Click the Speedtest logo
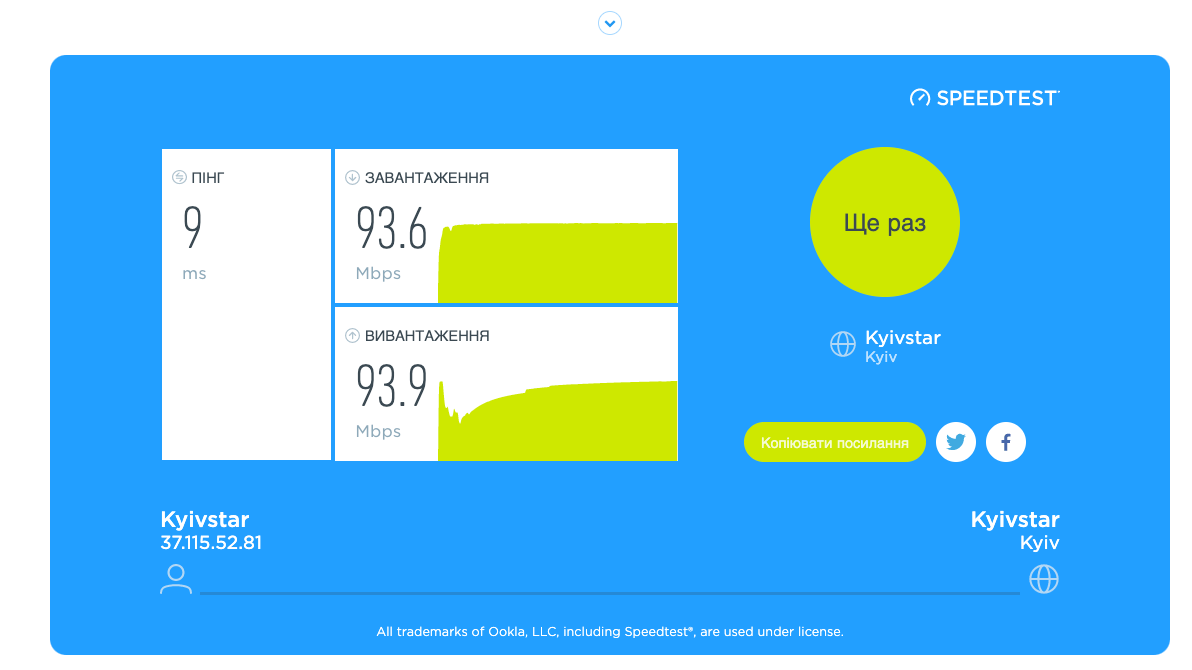This screenshot has width=1192, height=670. [984, 98]
